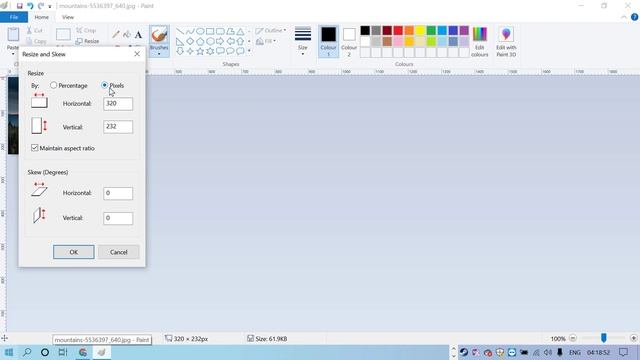This screenshot has height=360, width=640.
Task: Pick the Pentagon shape
Action: [200, 41]
